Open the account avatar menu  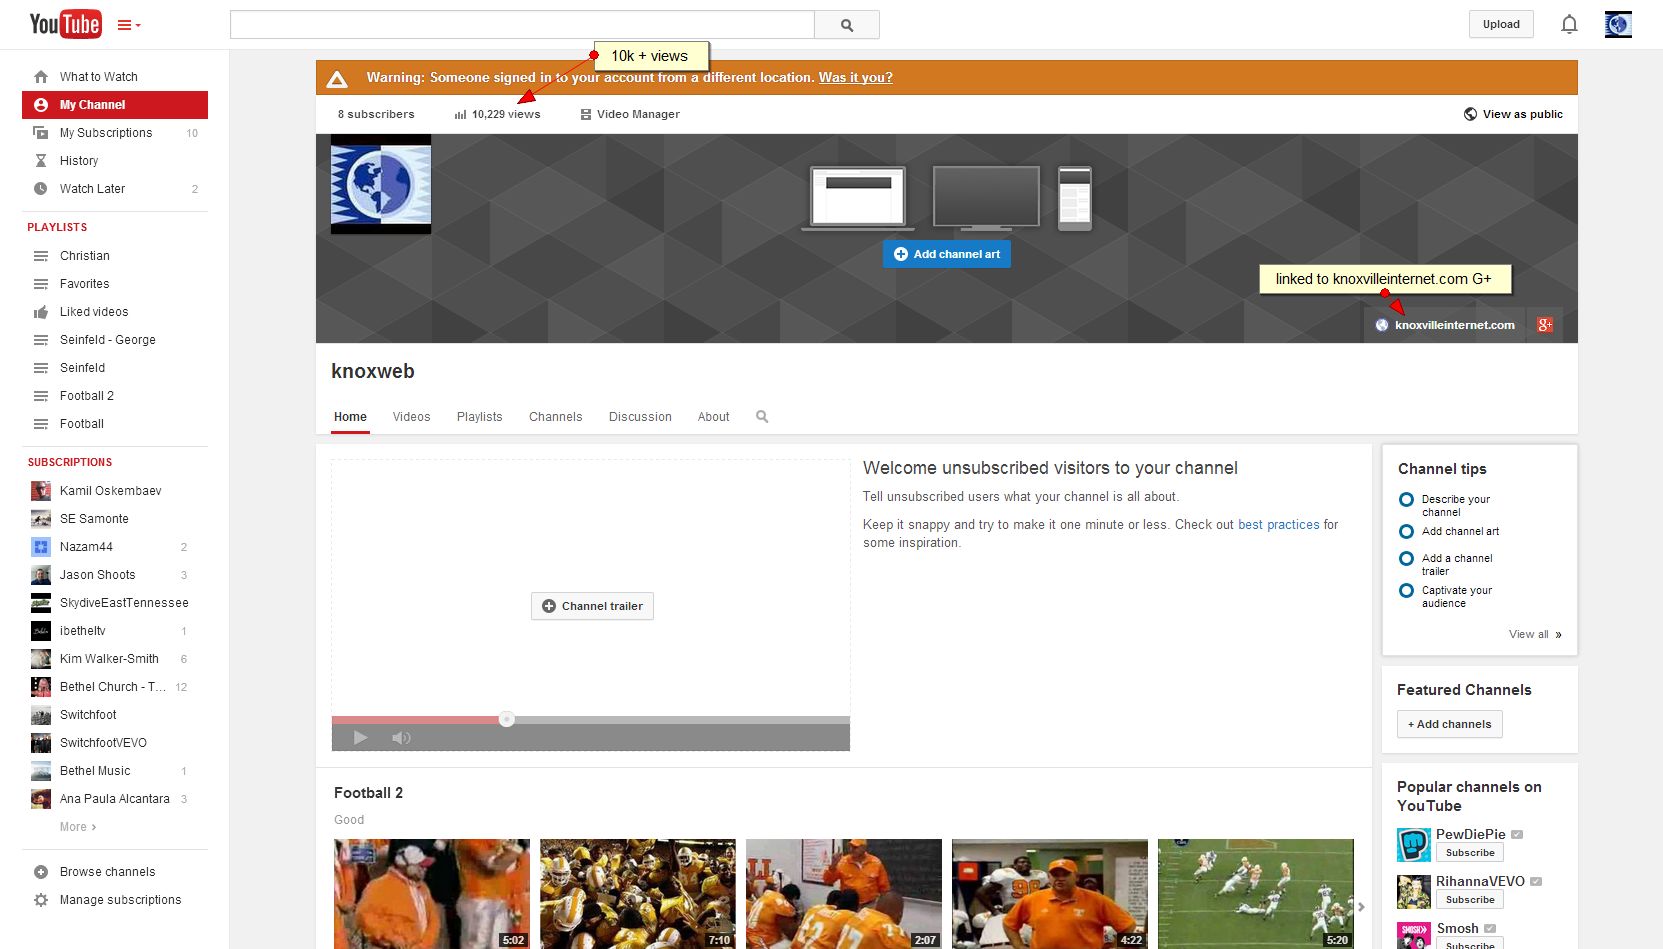pos(1618,24)
